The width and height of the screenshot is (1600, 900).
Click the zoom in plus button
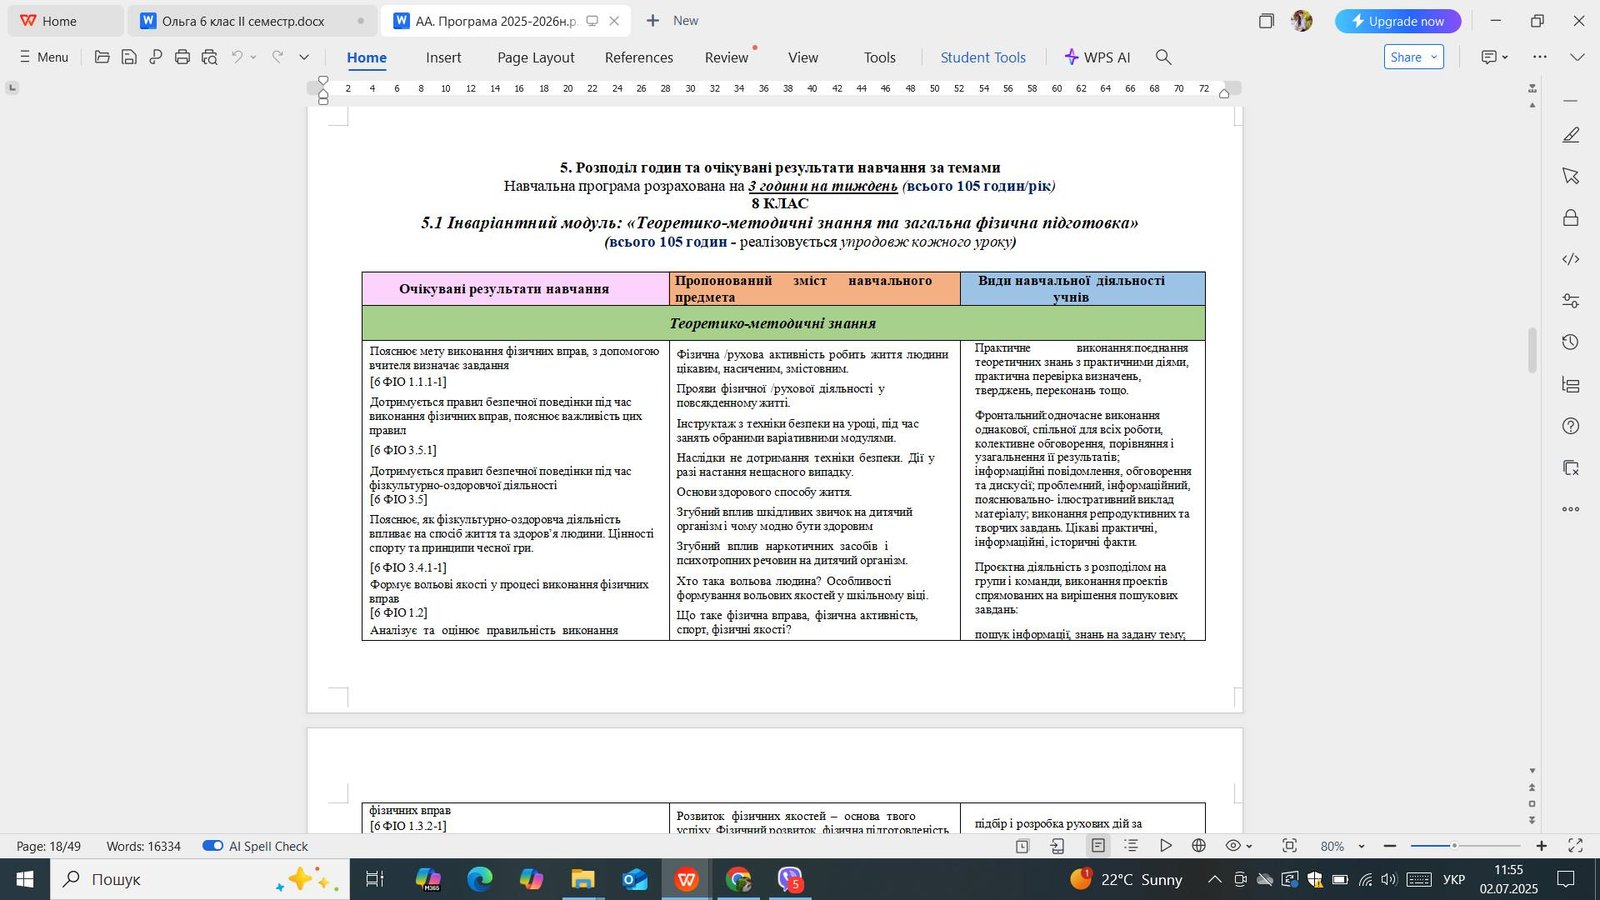pyautogui.click(x=1541, y=846)
